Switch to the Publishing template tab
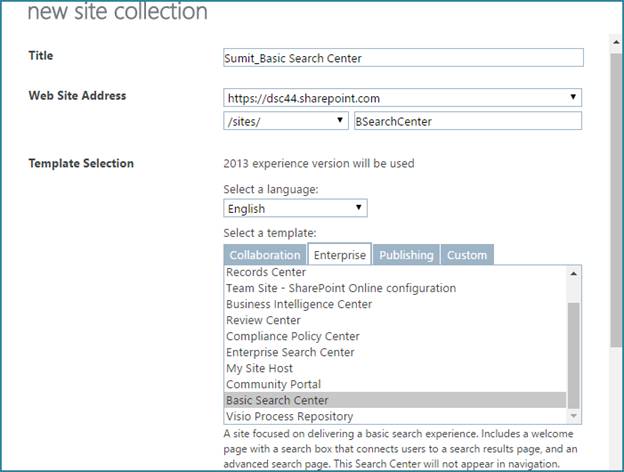Viewport: 624px width, 472px height. (x=406, y=255)
